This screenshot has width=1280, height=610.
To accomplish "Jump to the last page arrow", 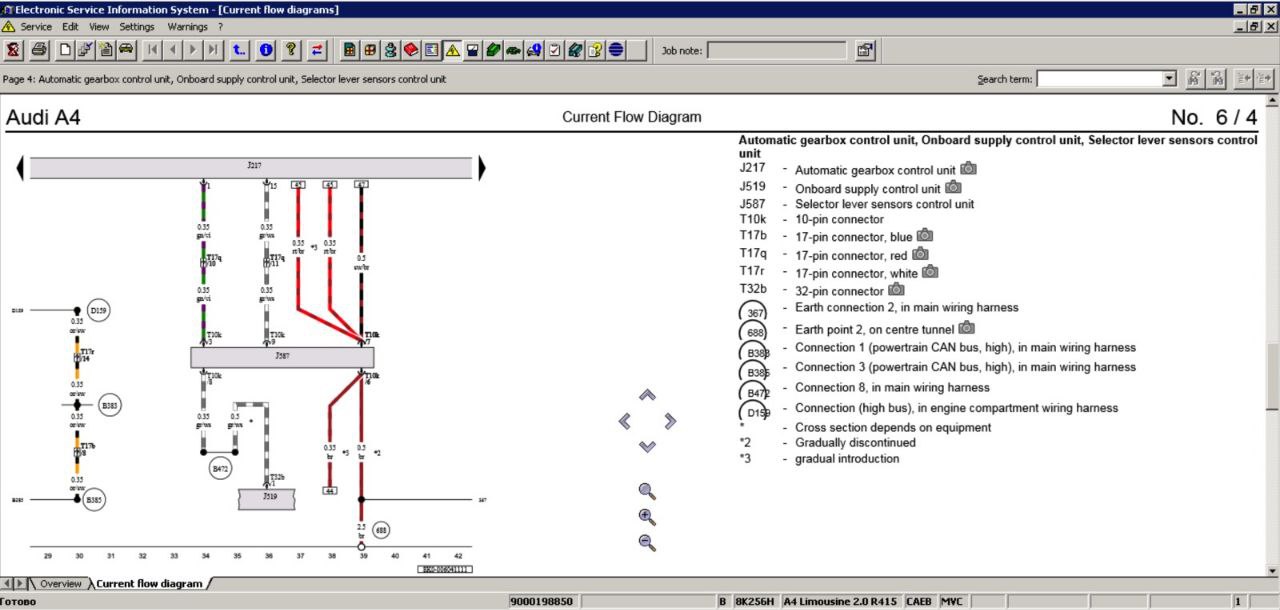I will click(213, 49).
